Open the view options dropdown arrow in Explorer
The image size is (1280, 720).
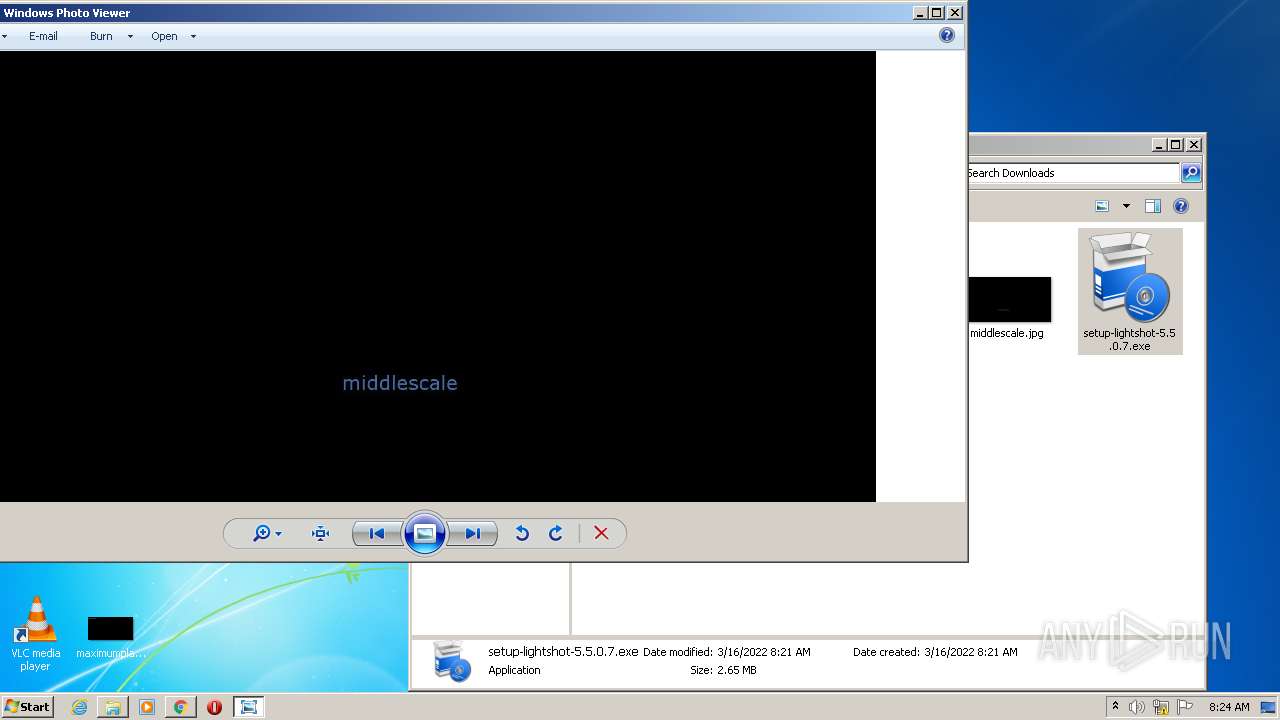click(x=1126, y=206)
